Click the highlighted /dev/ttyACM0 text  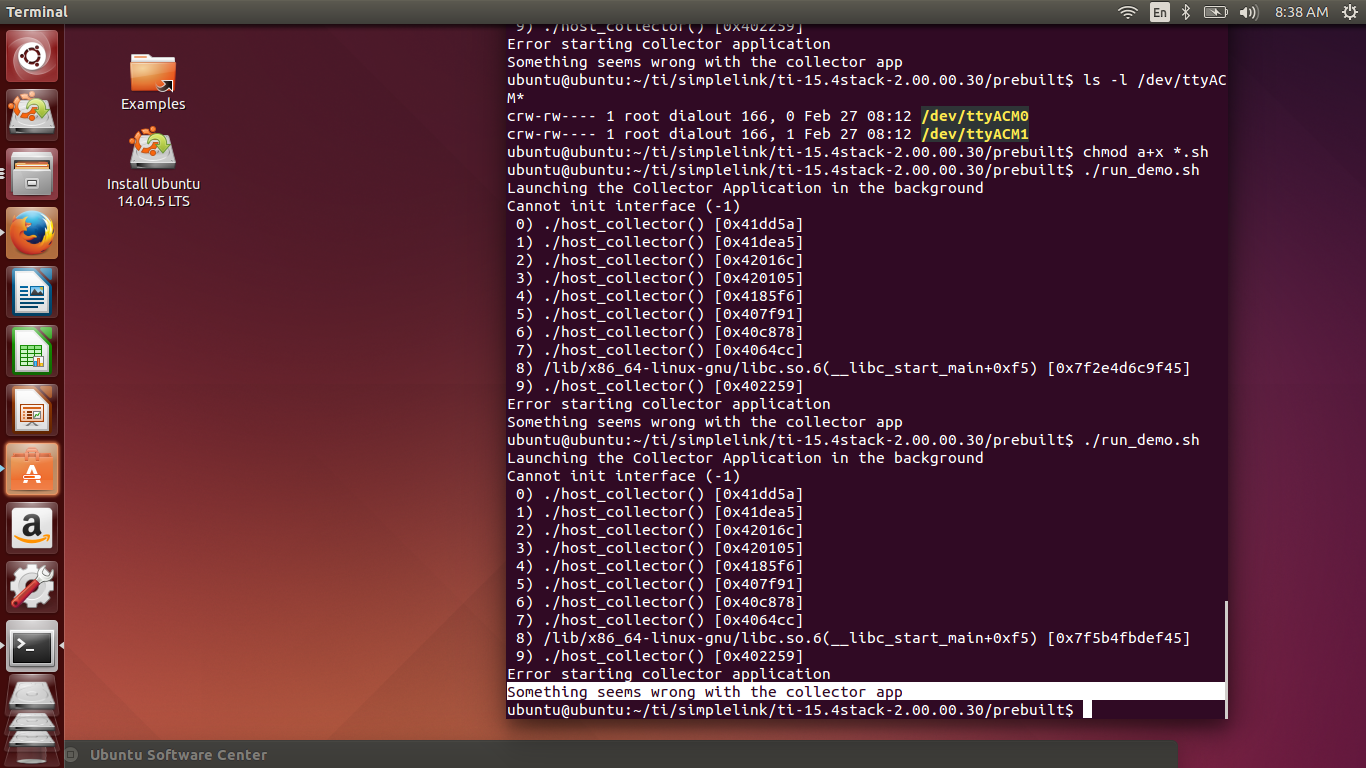tap(975, 116)
